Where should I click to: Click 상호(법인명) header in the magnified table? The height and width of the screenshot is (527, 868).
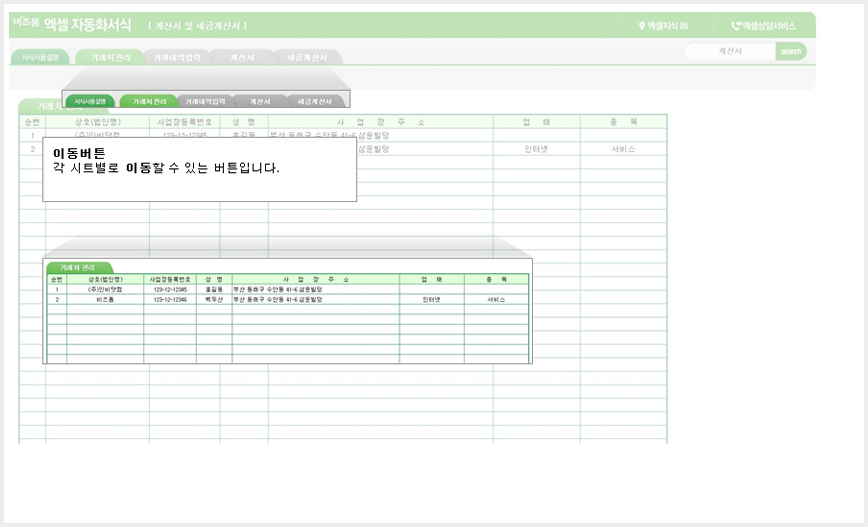[105, 280]
